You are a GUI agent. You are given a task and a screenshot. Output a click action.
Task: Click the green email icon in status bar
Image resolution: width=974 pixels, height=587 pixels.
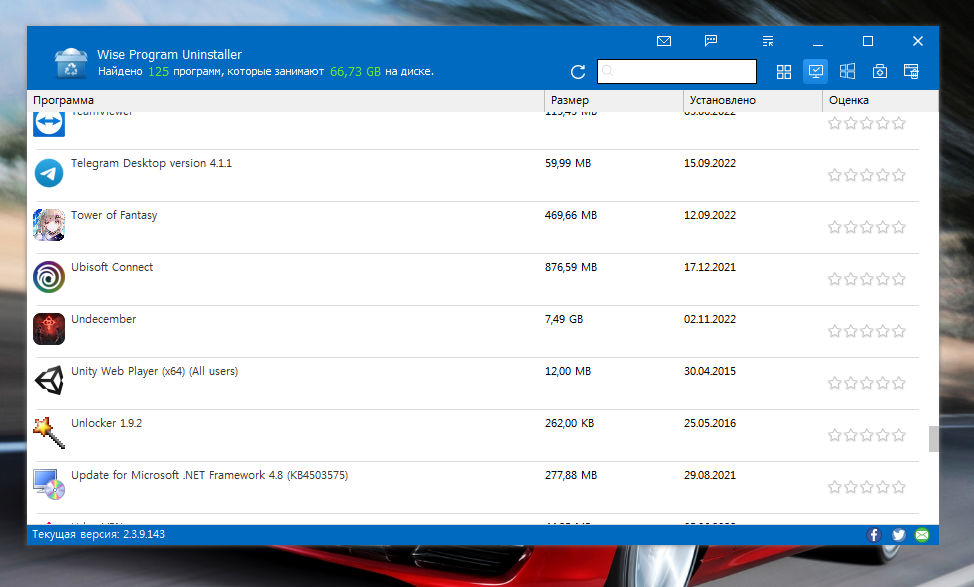click(922, 535)
